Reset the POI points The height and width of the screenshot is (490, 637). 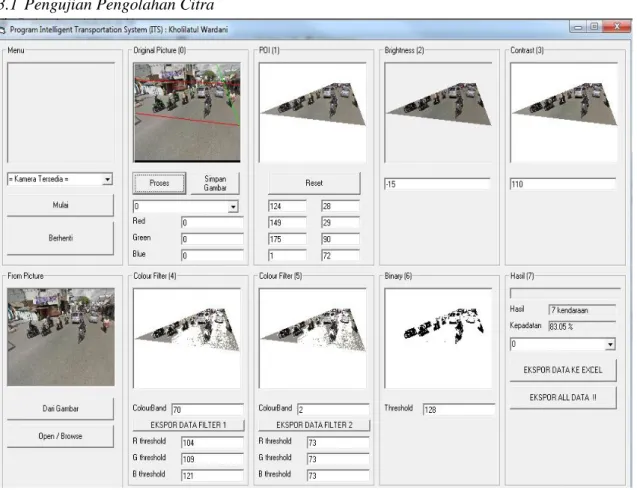pyautogui.click(x=314, y=183)
